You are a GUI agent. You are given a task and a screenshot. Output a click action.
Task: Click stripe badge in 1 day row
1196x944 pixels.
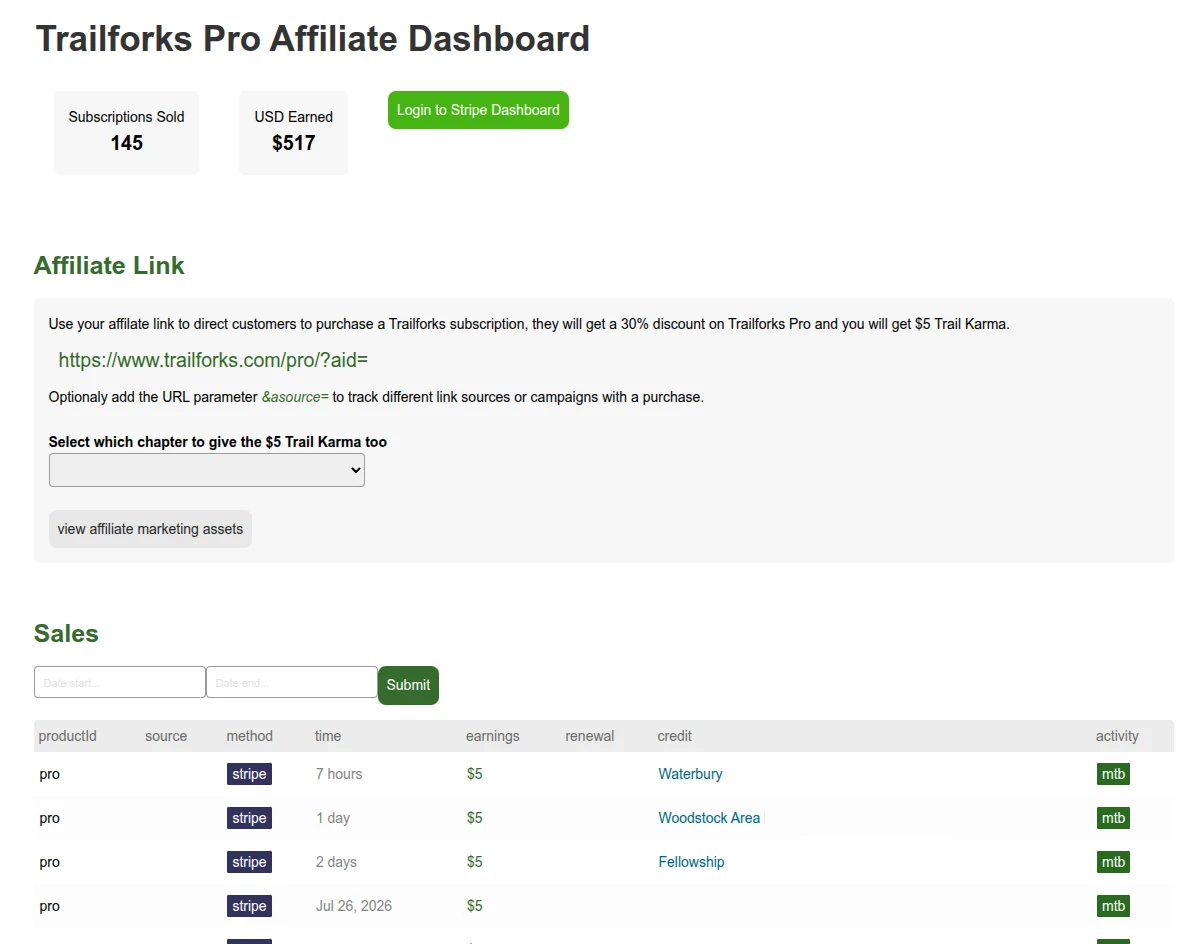249,818
